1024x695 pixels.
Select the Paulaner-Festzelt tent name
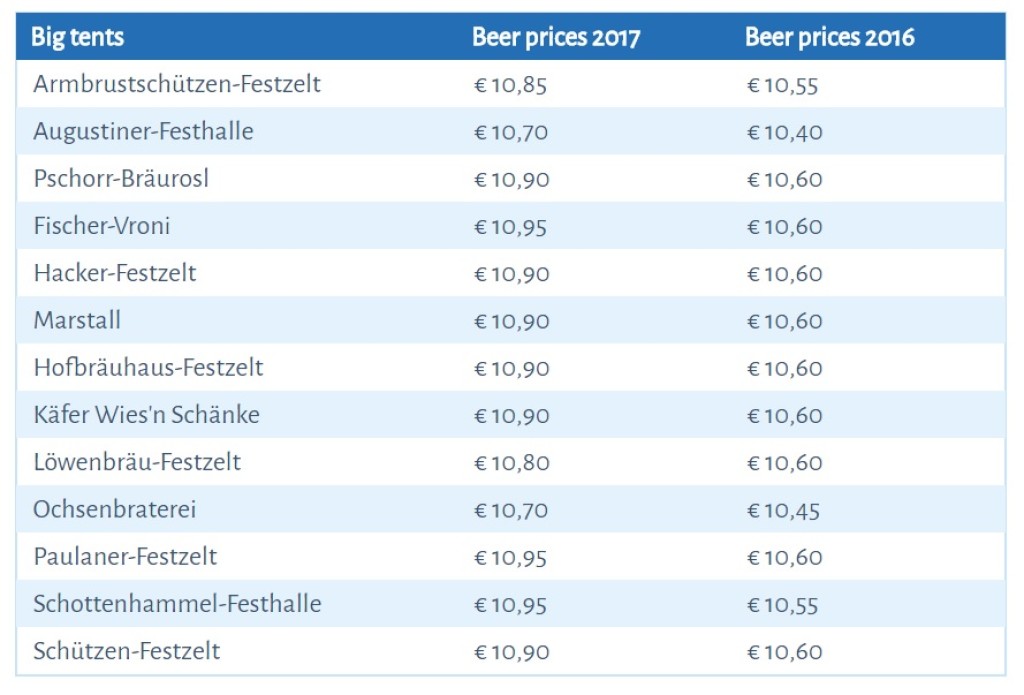[x=125, y=556]
